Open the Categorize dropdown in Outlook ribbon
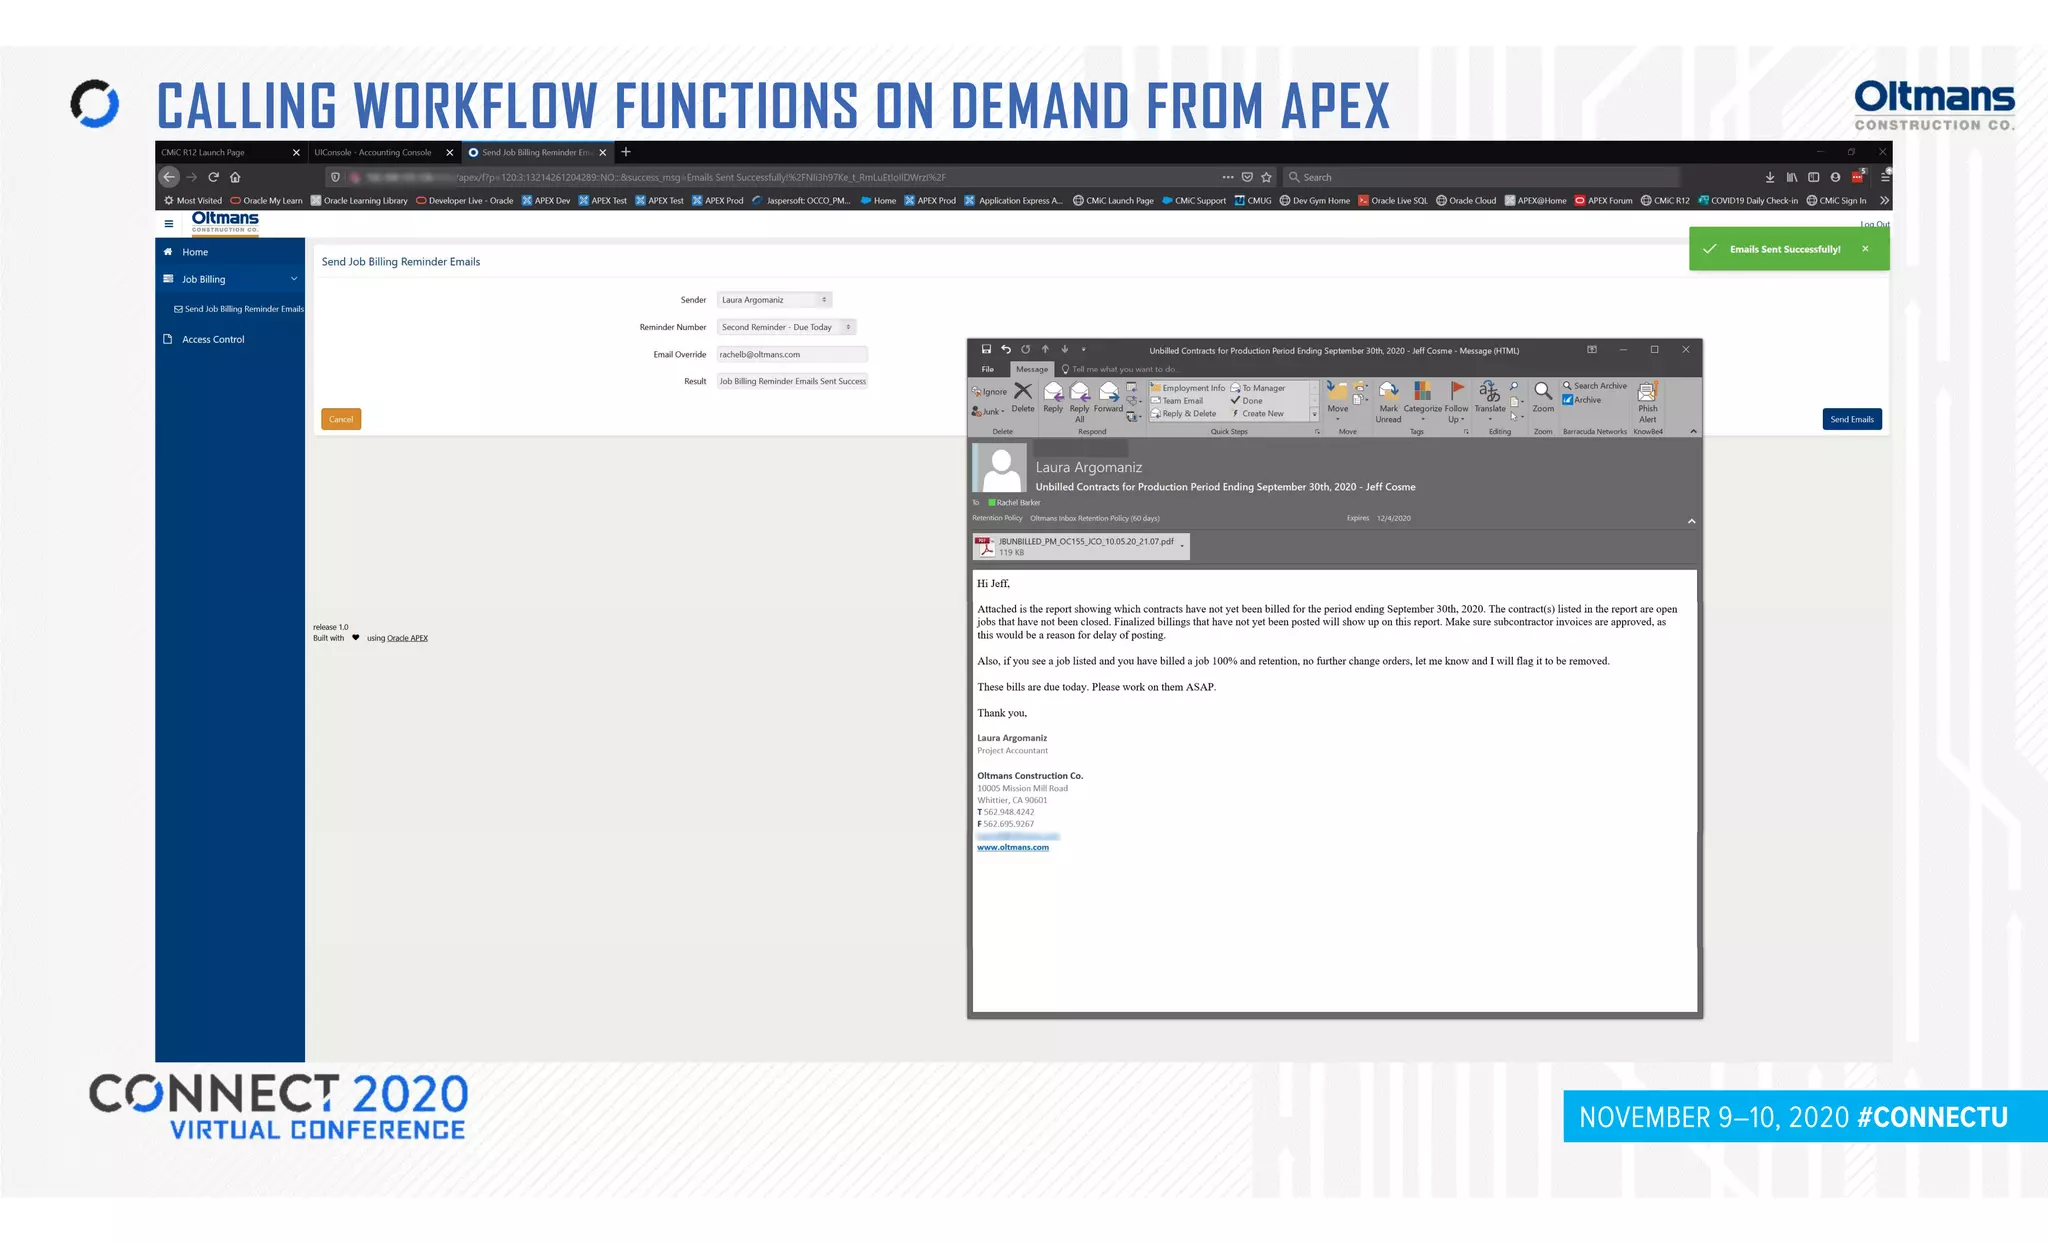Image resolution: width=2048 pixels, height=1243 pixels. pos(1423,402)
